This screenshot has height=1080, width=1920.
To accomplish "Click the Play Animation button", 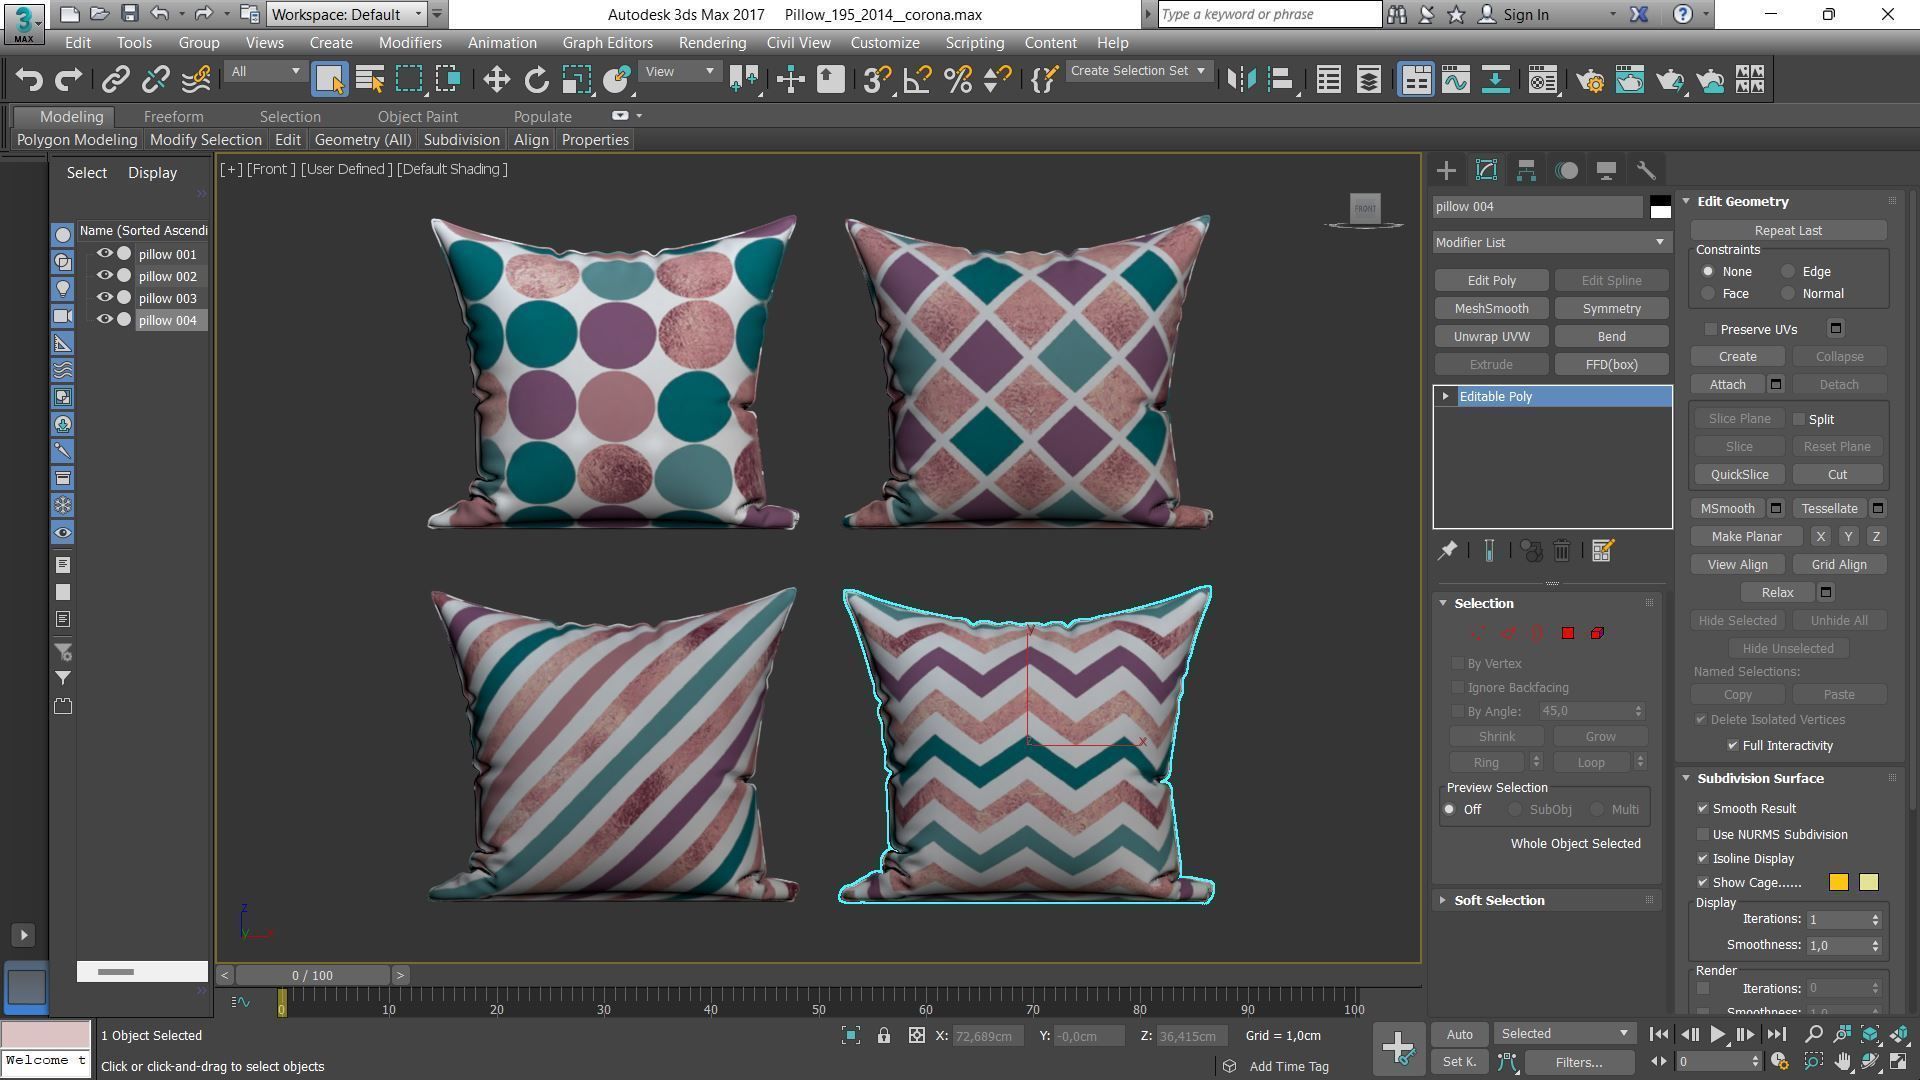I will [1717, 1035].
